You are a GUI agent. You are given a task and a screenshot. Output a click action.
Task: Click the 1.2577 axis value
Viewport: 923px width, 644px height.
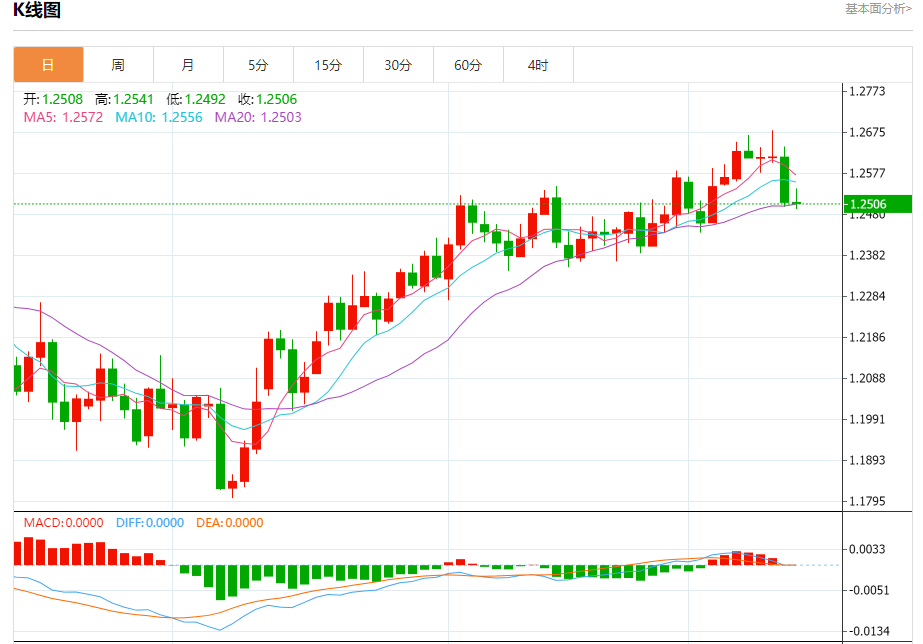click(866, 173)
